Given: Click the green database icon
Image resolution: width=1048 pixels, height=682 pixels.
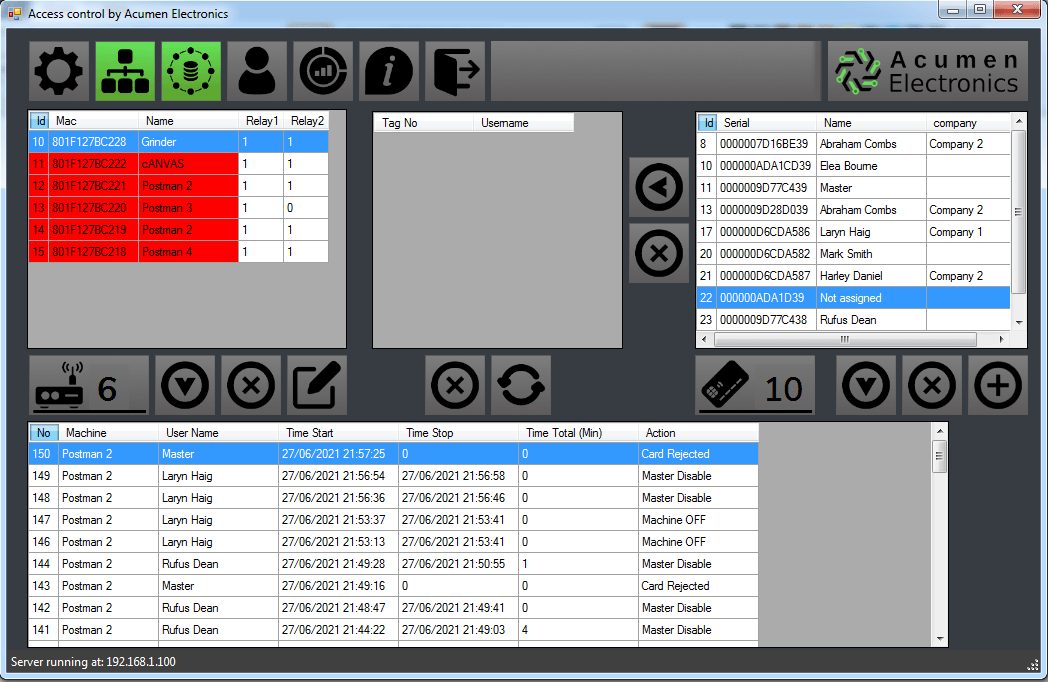Looking at the screenshot, I should tap(191, 72).
